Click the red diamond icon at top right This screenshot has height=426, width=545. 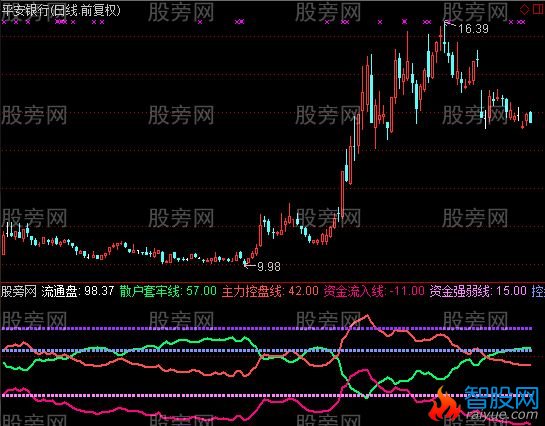(524, 9)
